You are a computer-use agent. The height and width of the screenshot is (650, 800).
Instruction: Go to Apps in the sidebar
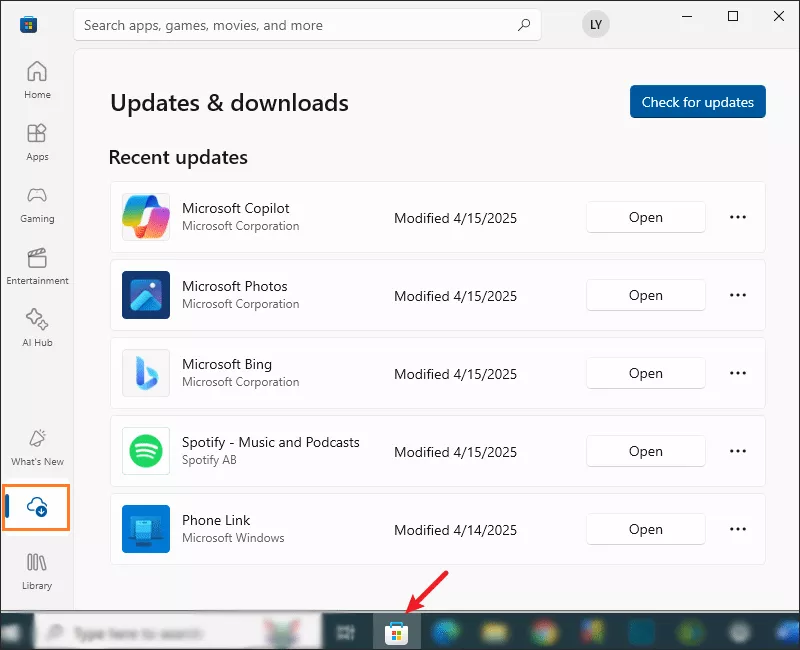pyautogui.click(x=37, y=142)
